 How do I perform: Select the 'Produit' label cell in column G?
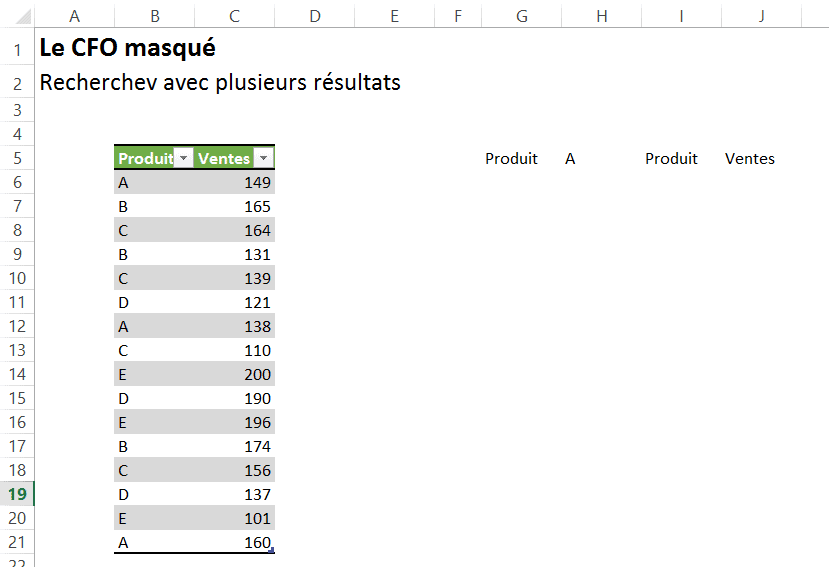[511, 159]
